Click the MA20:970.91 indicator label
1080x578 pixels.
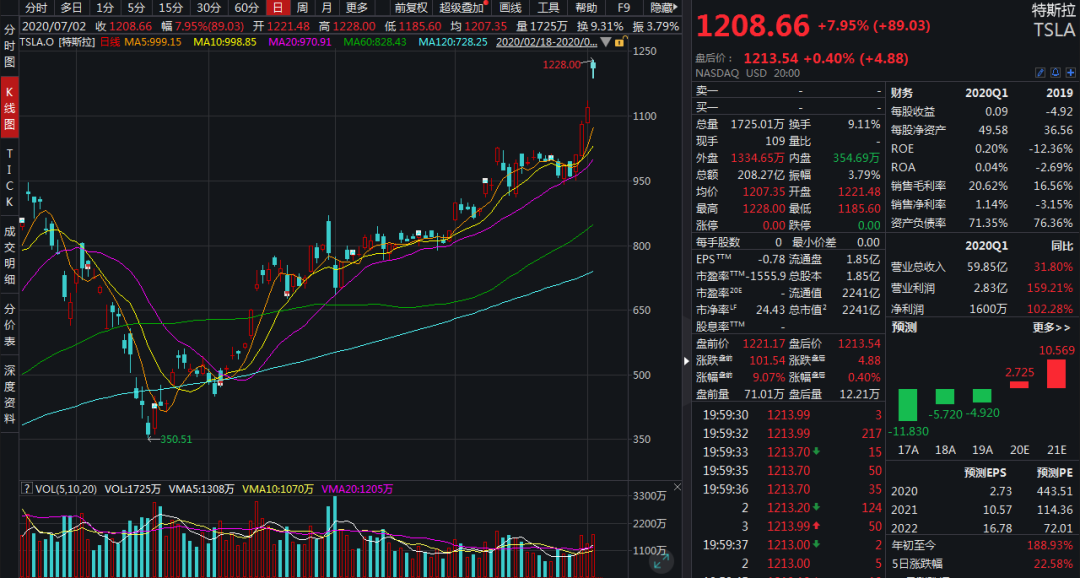(300, 41)
